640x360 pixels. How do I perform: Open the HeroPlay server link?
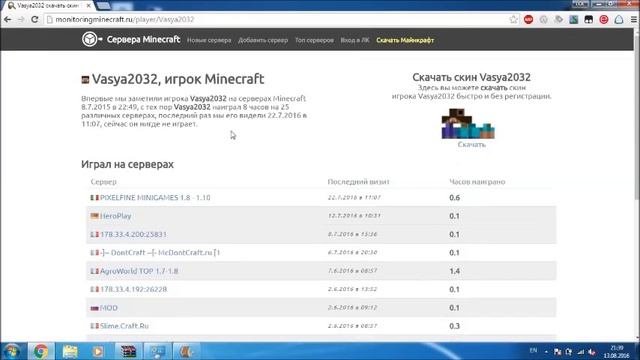point(116,216)
